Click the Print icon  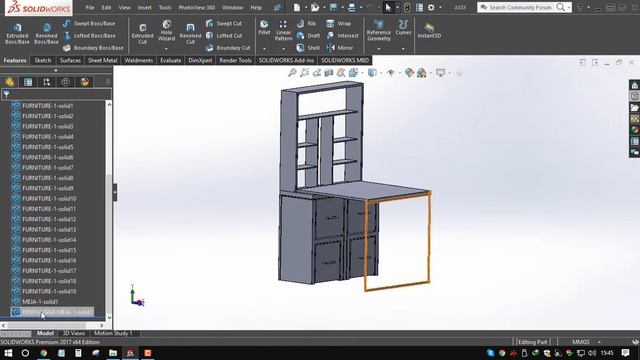(351, 7)
